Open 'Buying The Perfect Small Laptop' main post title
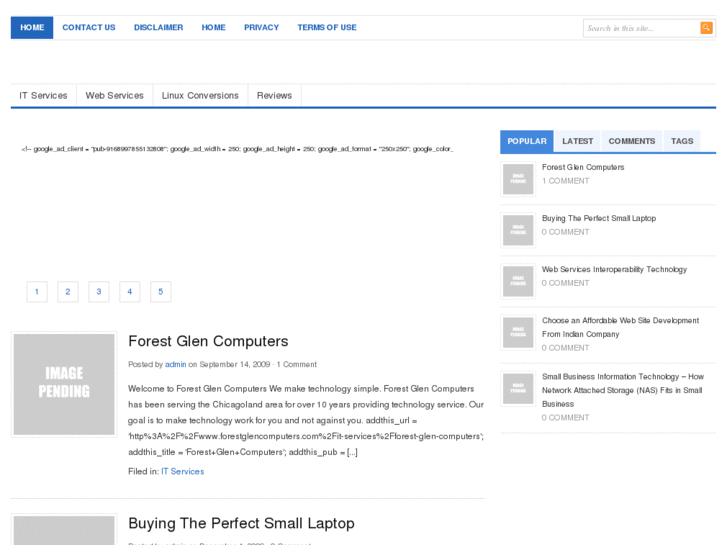This screenshot has height=545, width=727. pyautogui.click(x=241, y=524)
